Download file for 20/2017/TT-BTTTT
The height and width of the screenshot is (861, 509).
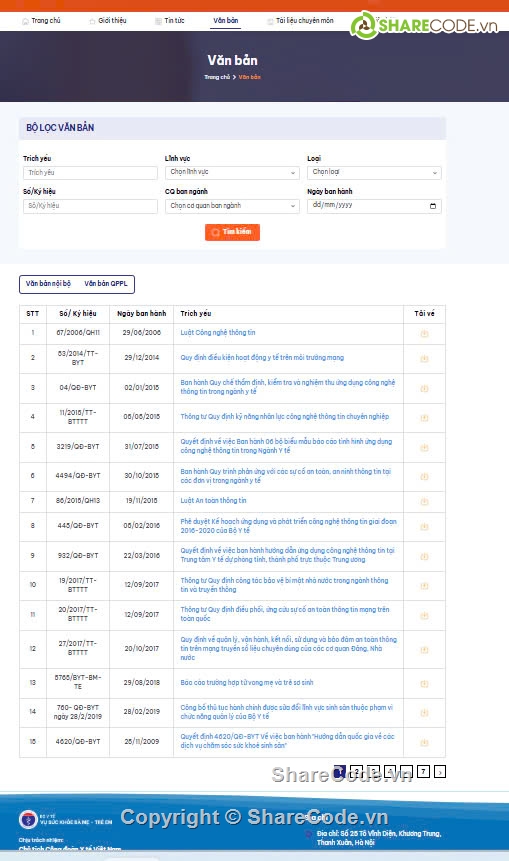coord(424,616)
